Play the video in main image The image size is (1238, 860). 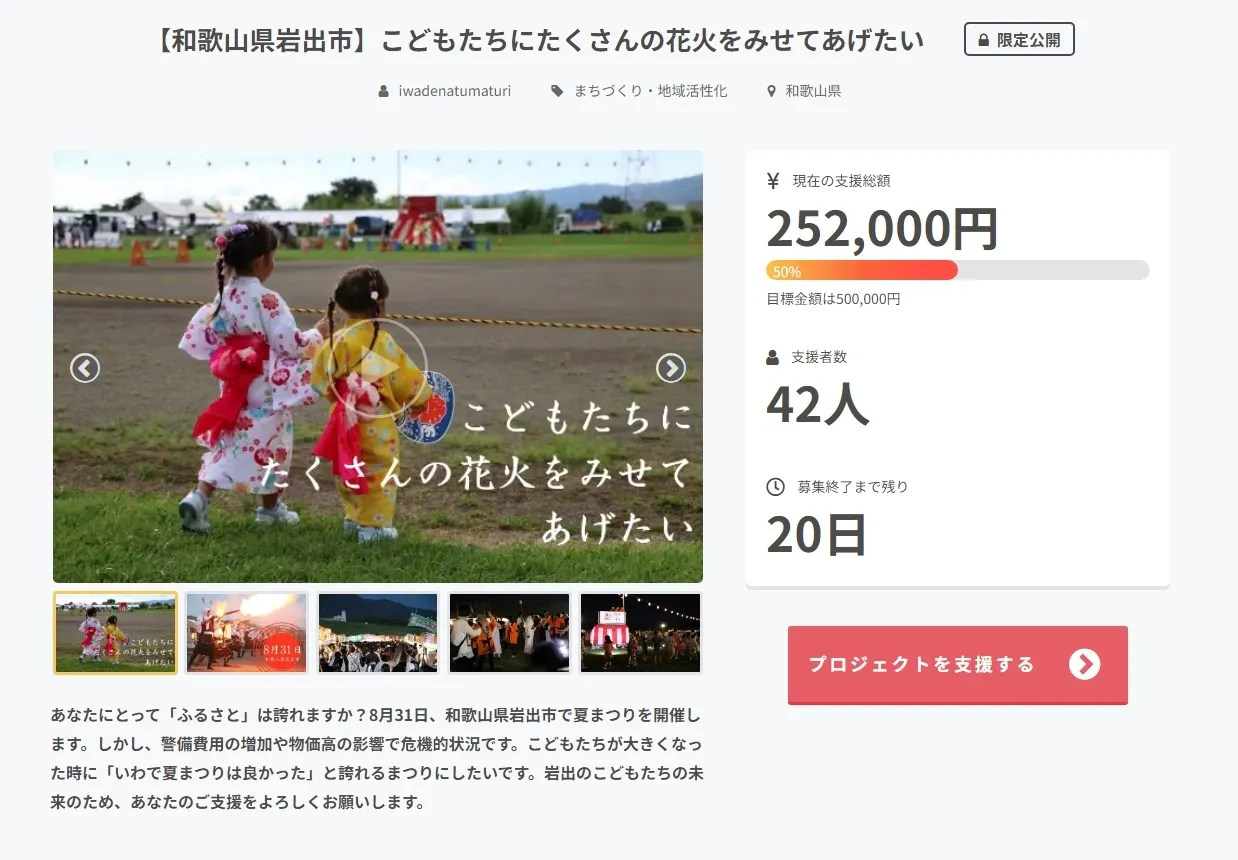[x=377, y=367]
